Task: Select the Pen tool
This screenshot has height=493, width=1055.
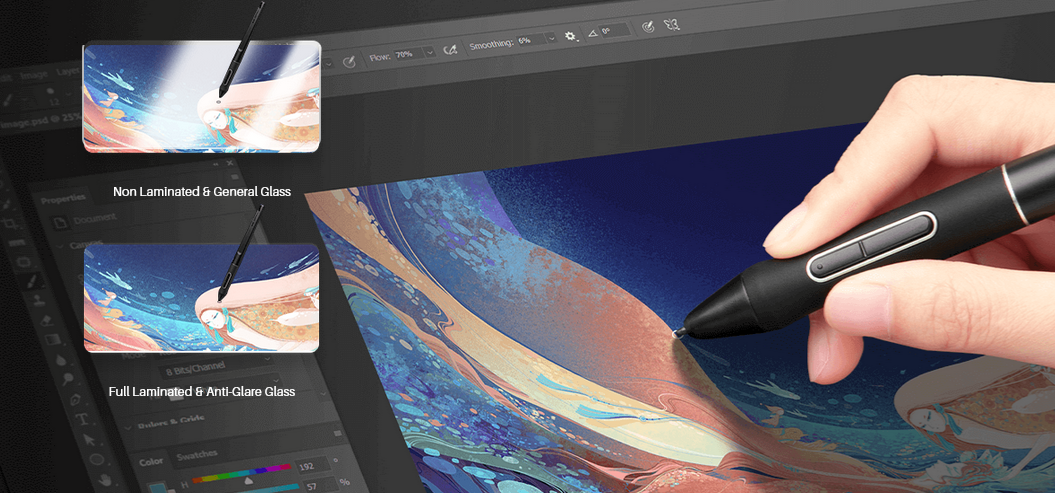Action: [x=75, y=400]
